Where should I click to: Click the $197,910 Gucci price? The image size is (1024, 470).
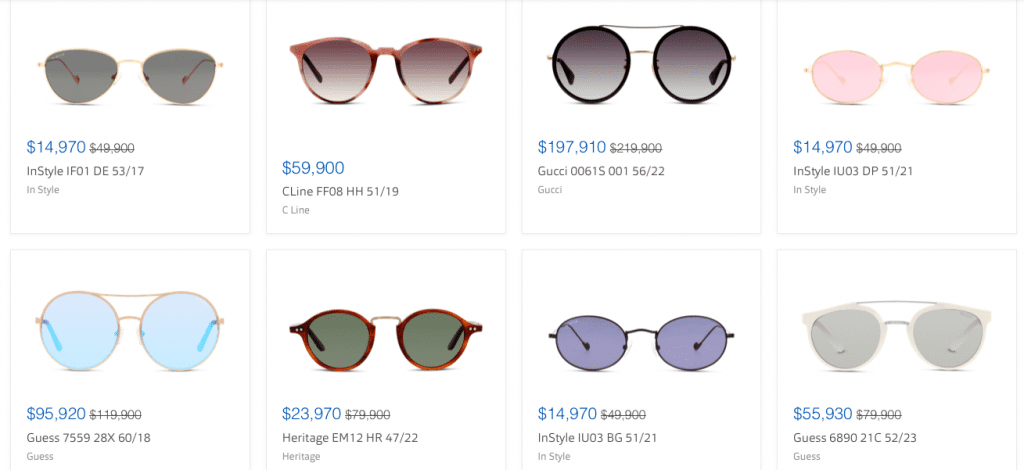pyautogui.click(x=572, y=148)
